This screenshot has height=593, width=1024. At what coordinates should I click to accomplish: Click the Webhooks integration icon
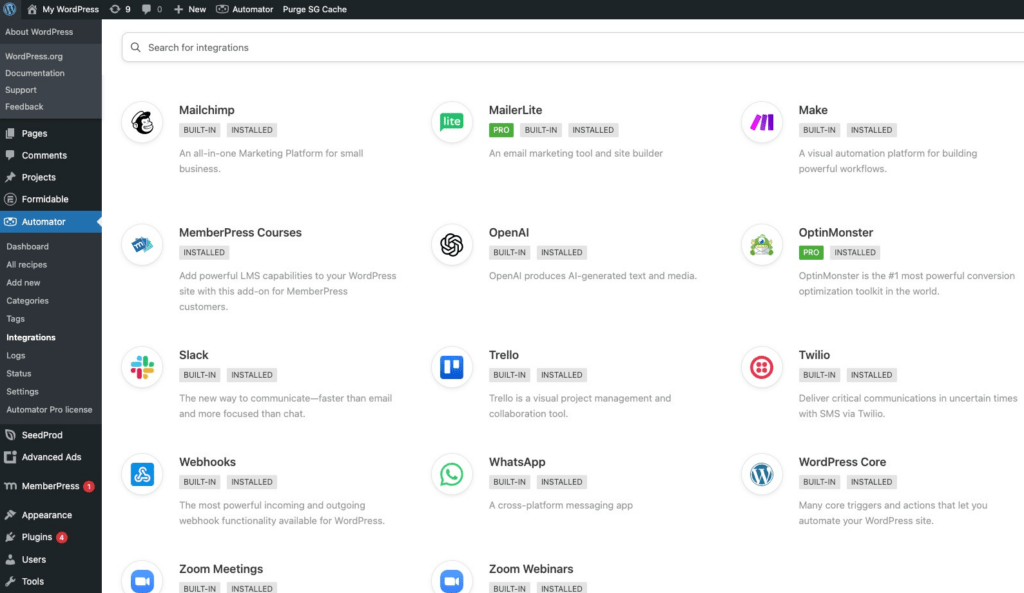click(x=142, y=475)
